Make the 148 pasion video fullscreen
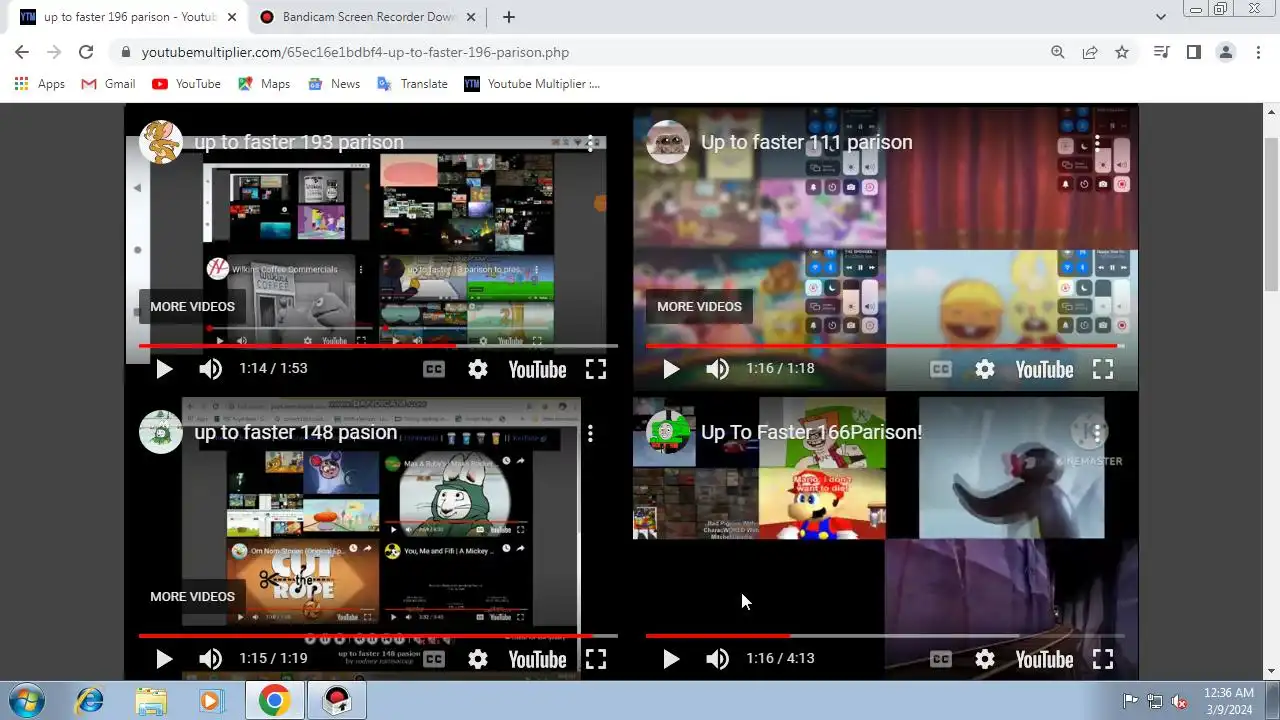Image resolution: width=1280 pixels, height=720 pixels. [x=596, y=659]
